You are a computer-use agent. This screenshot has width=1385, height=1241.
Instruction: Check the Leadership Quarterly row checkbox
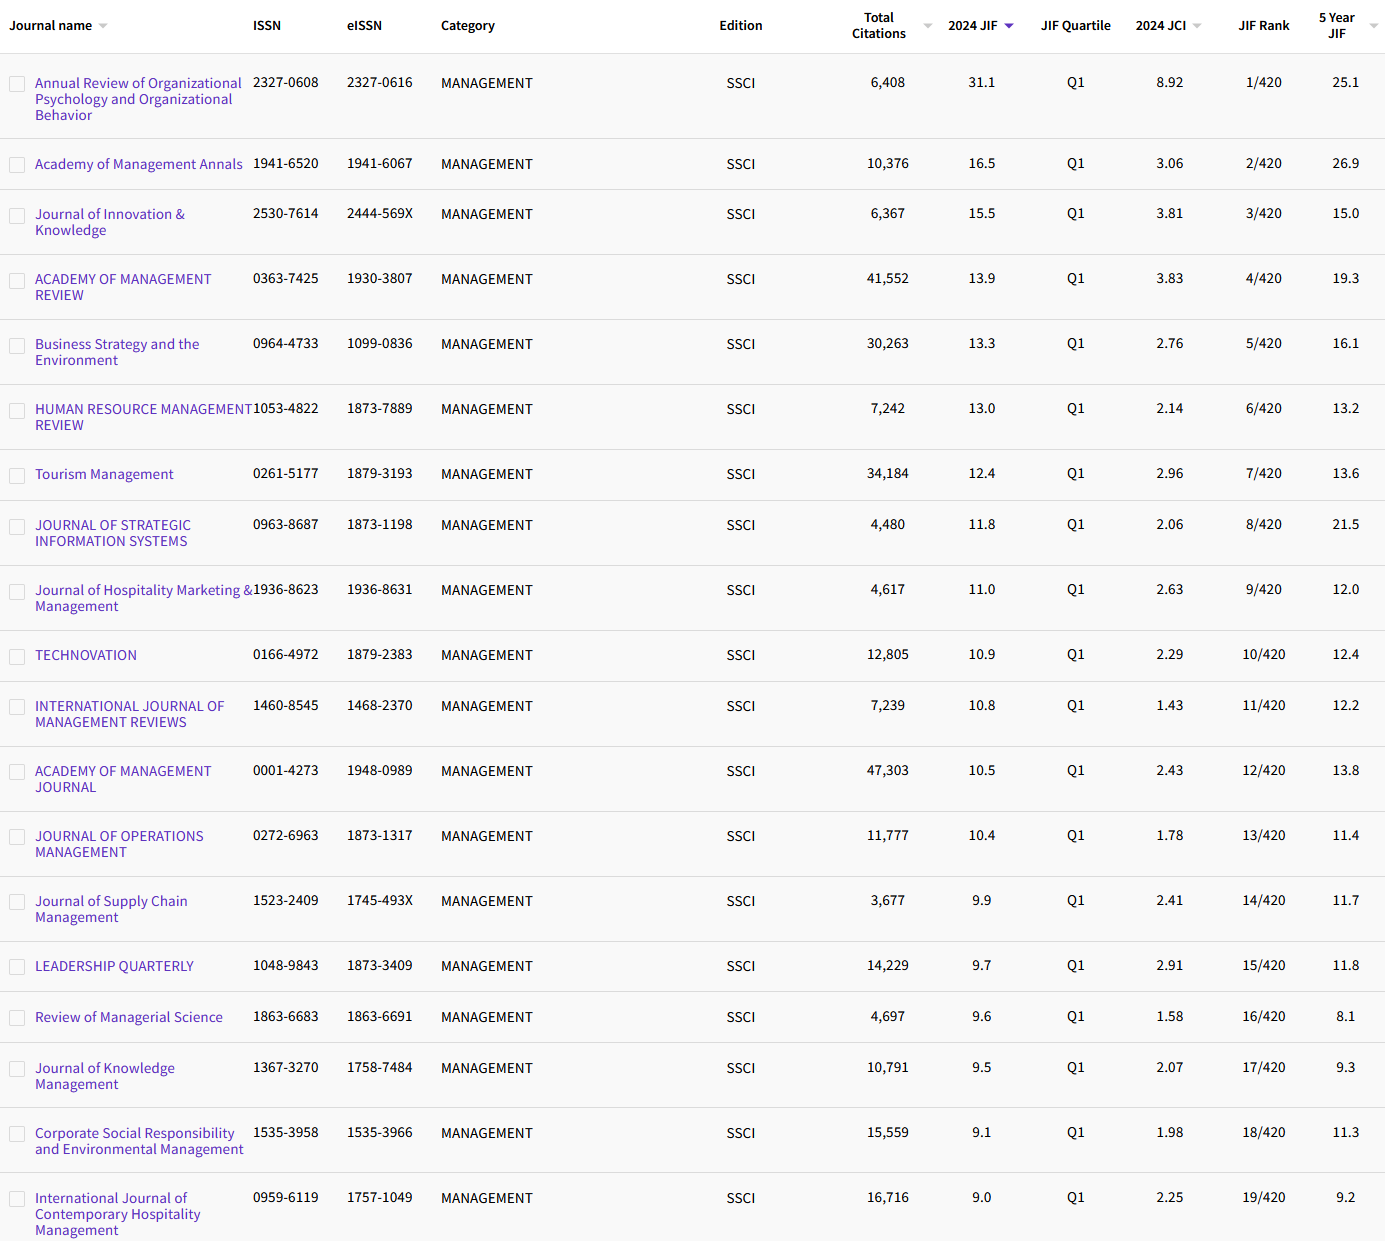point(17,967)
